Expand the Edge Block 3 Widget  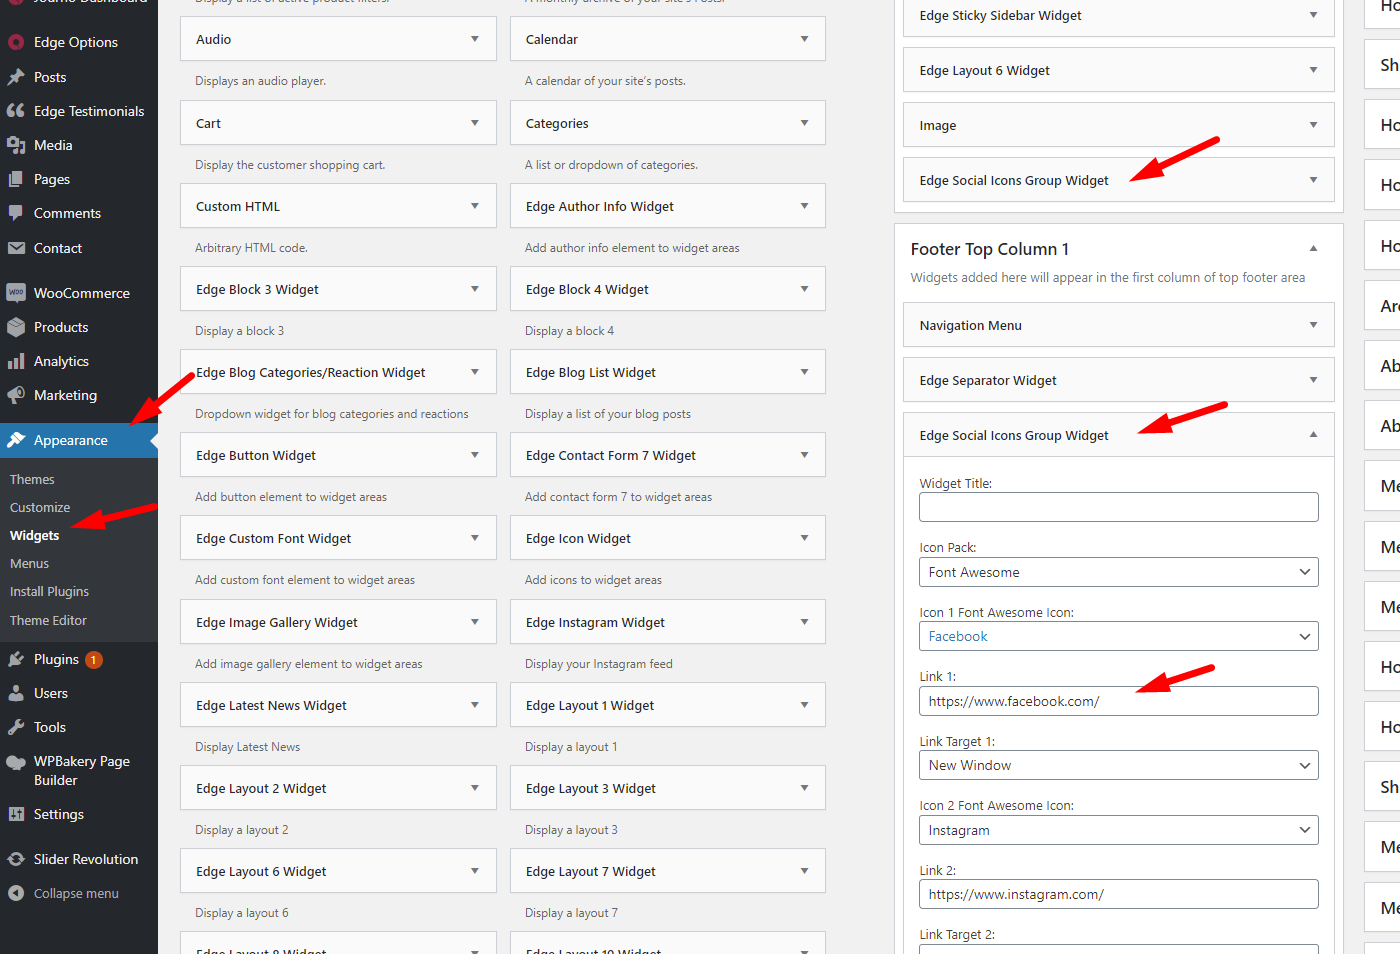[x=474, y=289]
